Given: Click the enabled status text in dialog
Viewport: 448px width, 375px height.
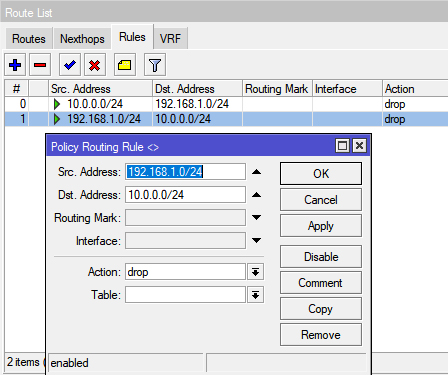Looking at the screenshot, I should tap(69, 363).
